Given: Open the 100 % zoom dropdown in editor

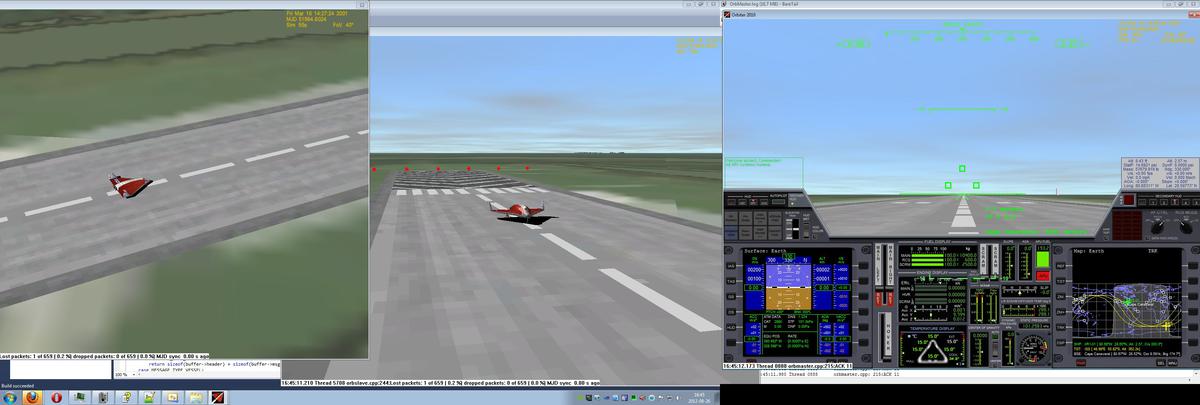Looking at the screenshot, I should pos(123,374).
